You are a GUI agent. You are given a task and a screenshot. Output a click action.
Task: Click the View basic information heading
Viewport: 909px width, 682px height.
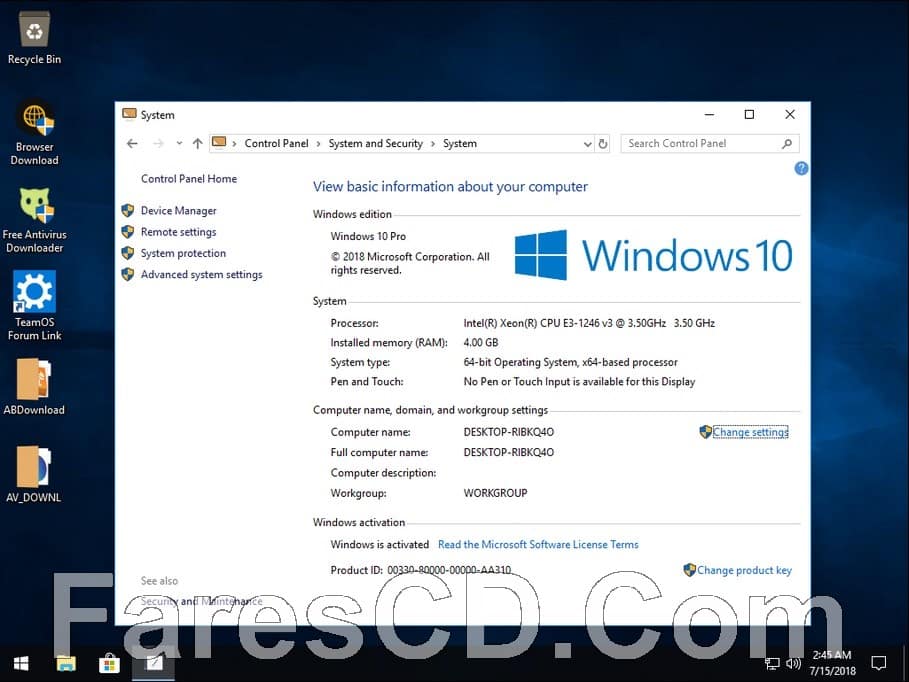point(450,187)
